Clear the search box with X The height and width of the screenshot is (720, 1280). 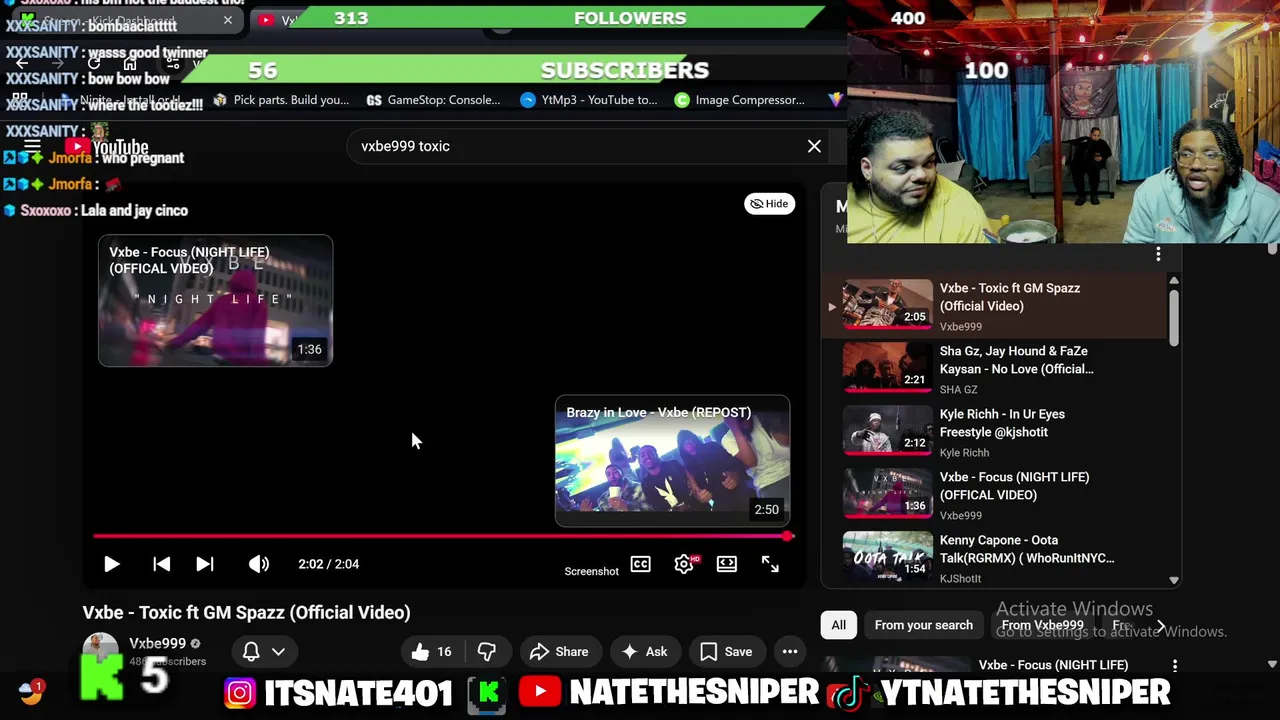click(x=814, y=146)
